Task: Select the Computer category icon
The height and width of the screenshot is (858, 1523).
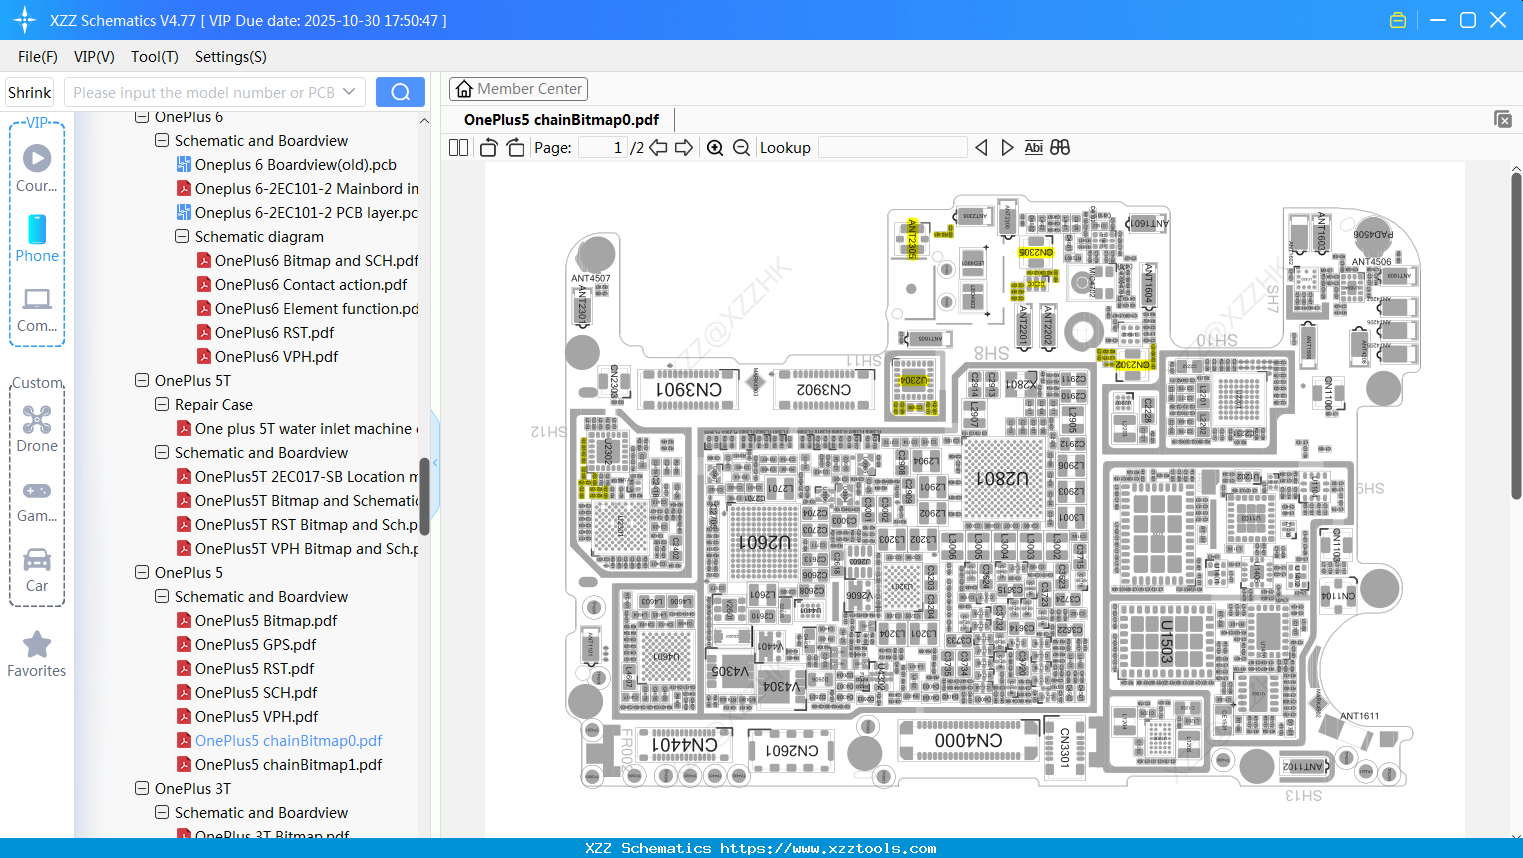Action: point(37,309)
